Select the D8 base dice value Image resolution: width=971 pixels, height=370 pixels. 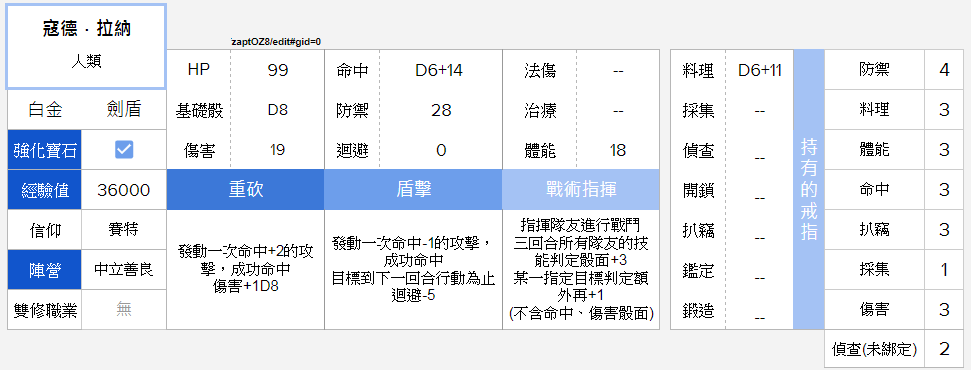pos(278,110)
